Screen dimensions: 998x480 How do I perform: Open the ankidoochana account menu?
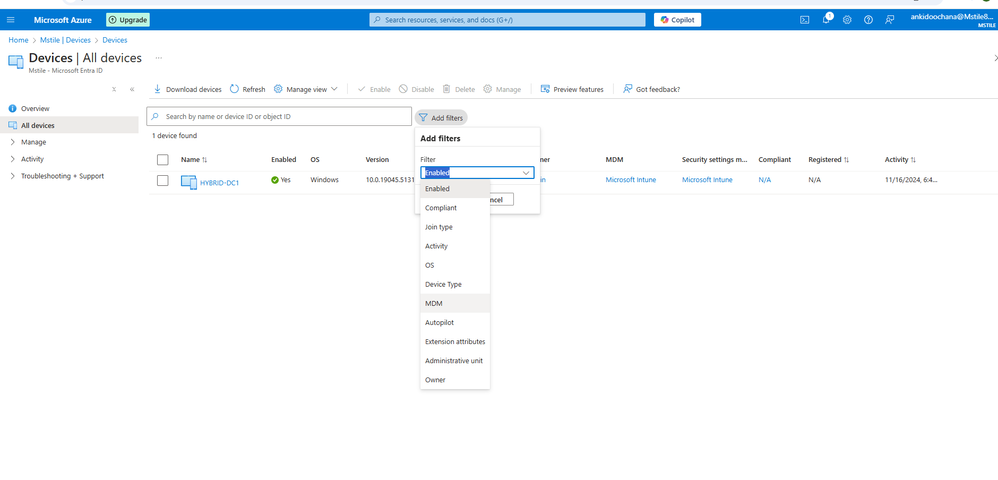tap(953, 20)
